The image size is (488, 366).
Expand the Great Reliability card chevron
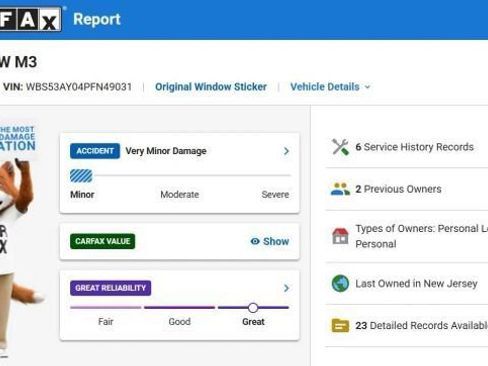click(x=286, y=288)
